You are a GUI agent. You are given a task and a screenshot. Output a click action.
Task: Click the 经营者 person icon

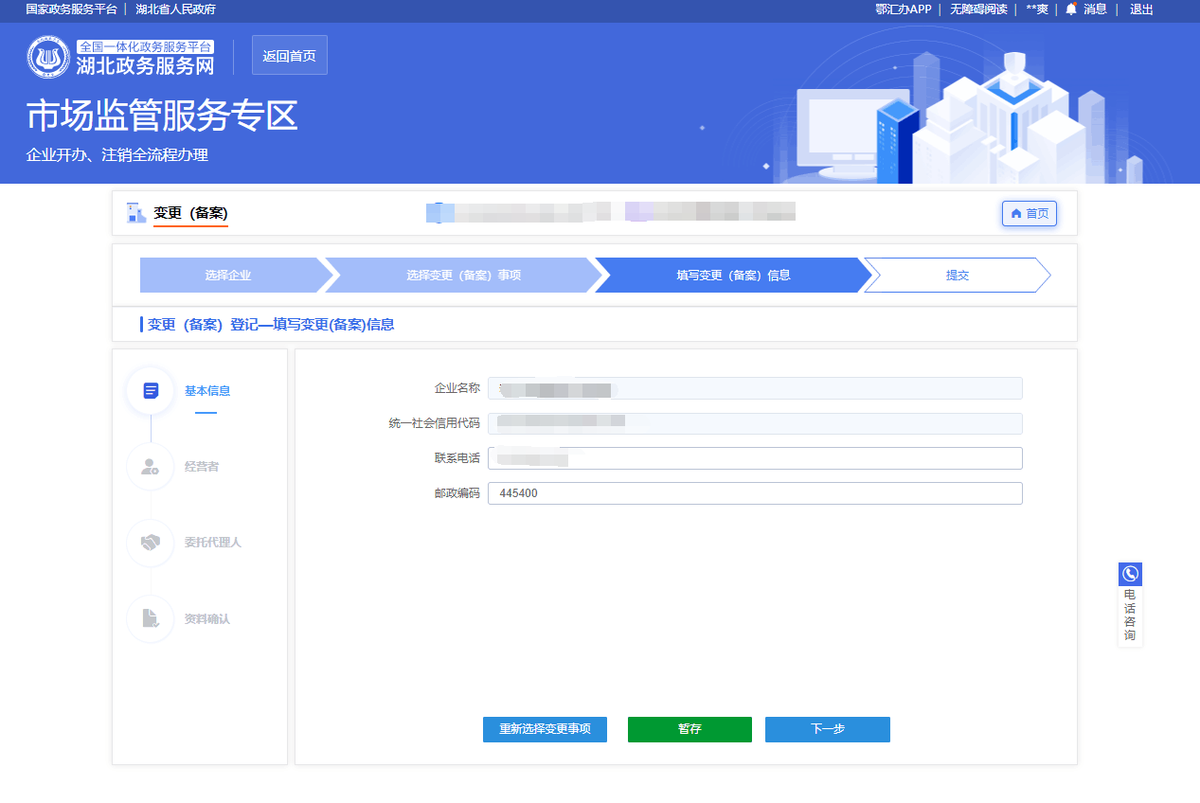click(151, 466)
